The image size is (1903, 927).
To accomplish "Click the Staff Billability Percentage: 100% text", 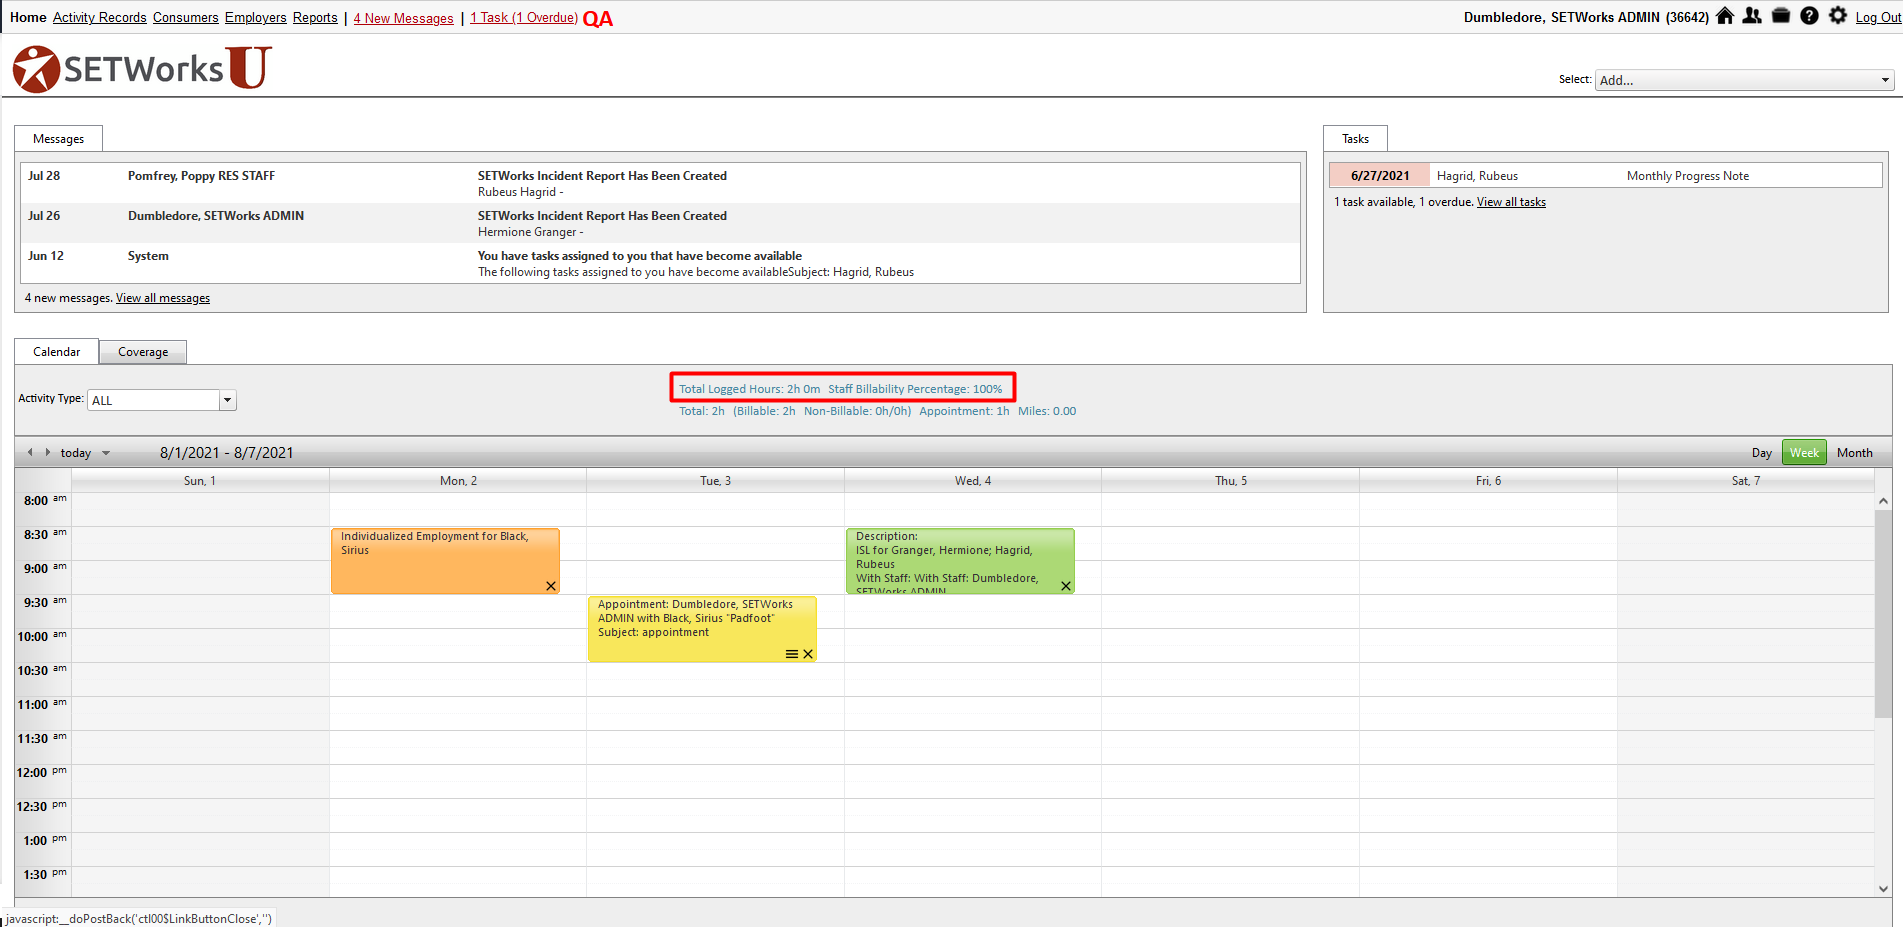I will click(x=915, y=389).
